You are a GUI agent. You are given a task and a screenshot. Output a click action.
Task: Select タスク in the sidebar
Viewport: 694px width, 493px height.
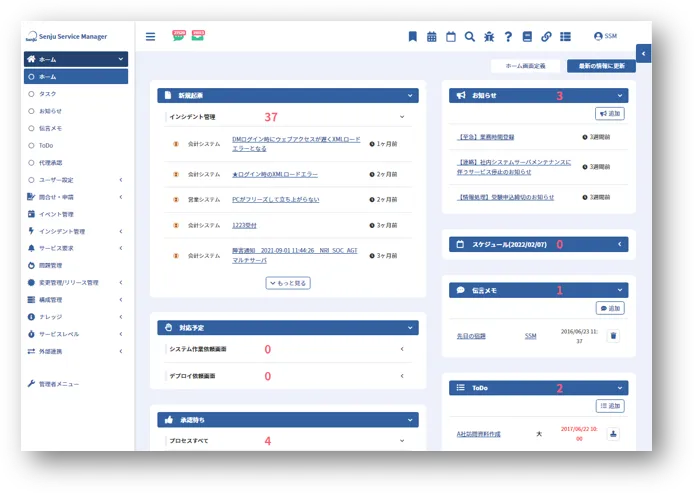(x=48, y=93)
